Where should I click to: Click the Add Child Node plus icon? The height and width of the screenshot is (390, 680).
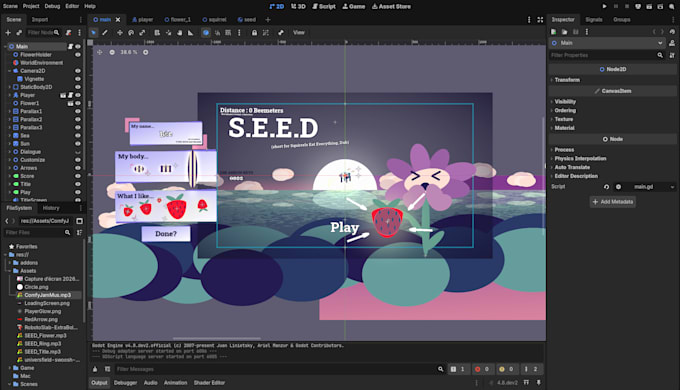(x=8, y=33)
